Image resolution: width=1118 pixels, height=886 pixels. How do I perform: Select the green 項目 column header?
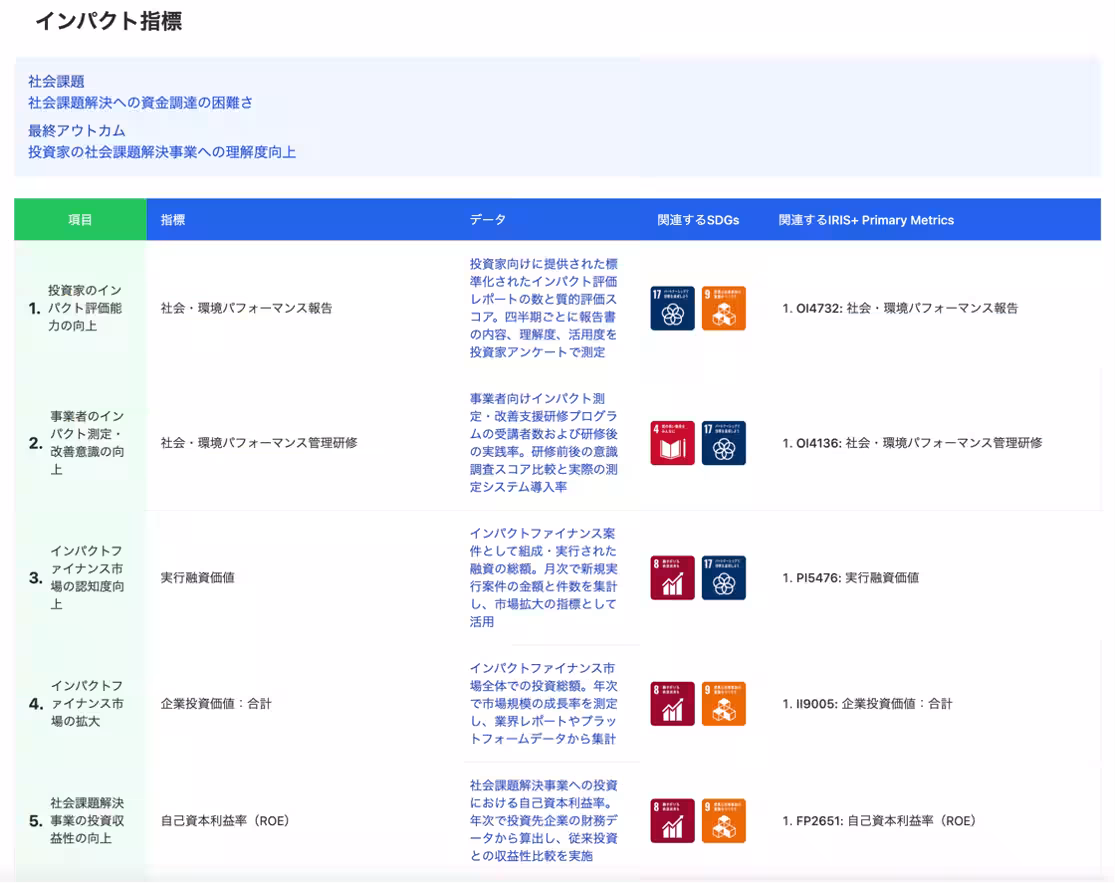tap(80, 219)
